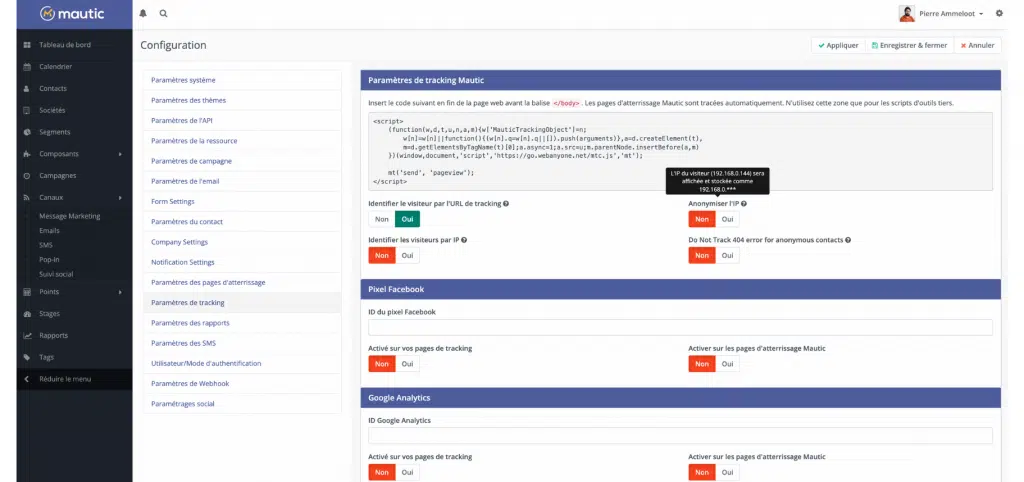Click the Rapports line chart icon

tap(27, 336)
